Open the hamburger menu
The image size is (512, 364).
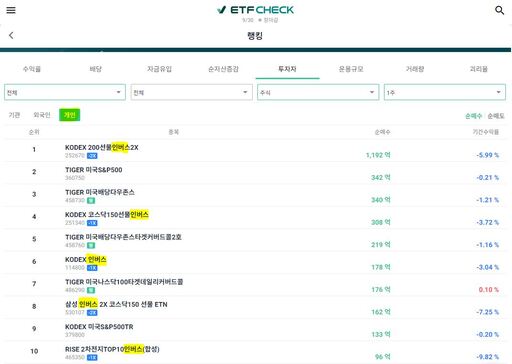(x=11, y=10)
